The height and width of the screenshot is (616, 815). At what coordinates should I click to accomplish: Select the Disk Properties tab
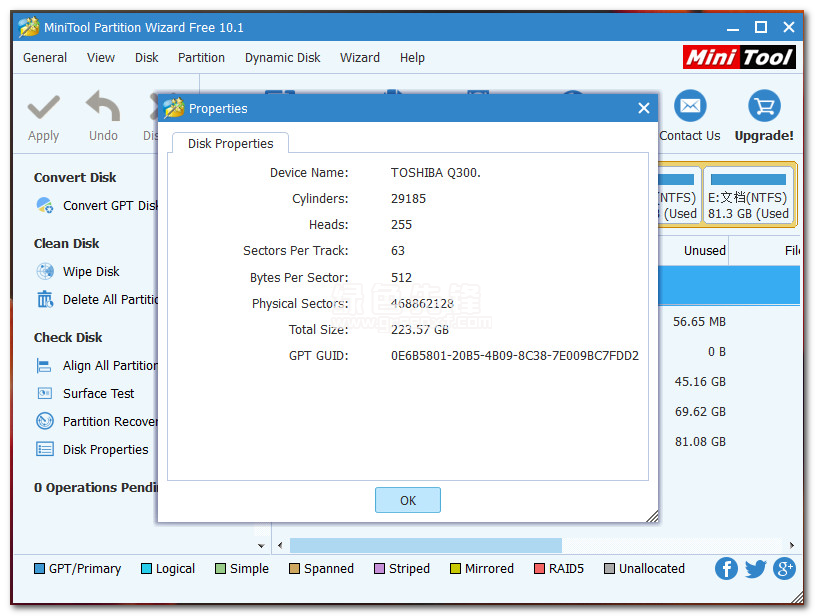[230, 143]
